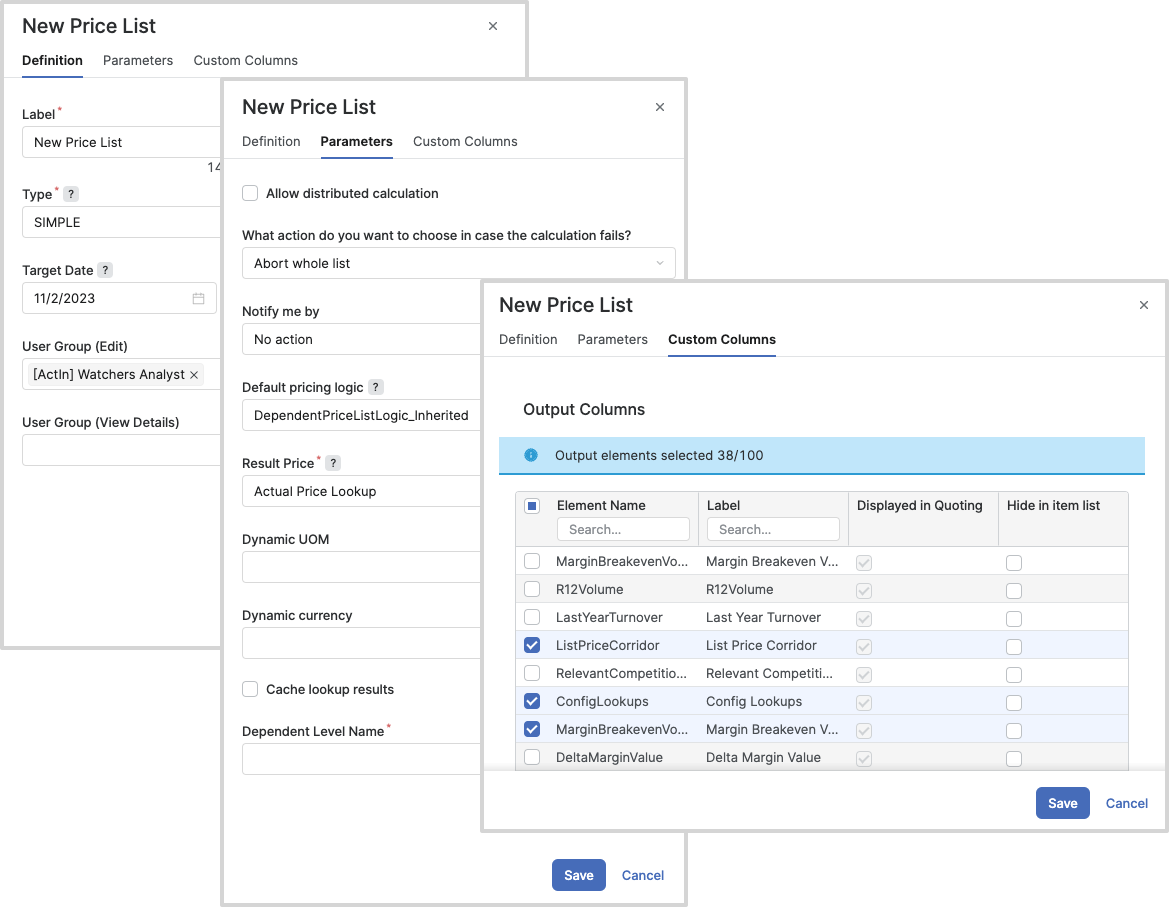This screenshot has width=1169, height=907.
Task: Remove the Watchers Analyst user group tag
Action: click(x=194, y=375)
